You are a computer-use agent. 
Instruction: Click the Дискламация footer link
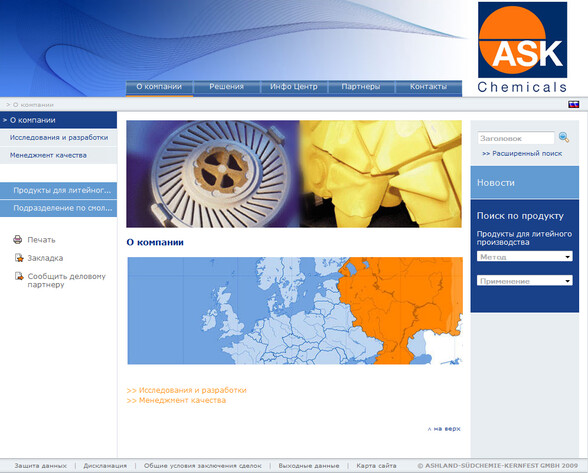[x=105, y=465]
